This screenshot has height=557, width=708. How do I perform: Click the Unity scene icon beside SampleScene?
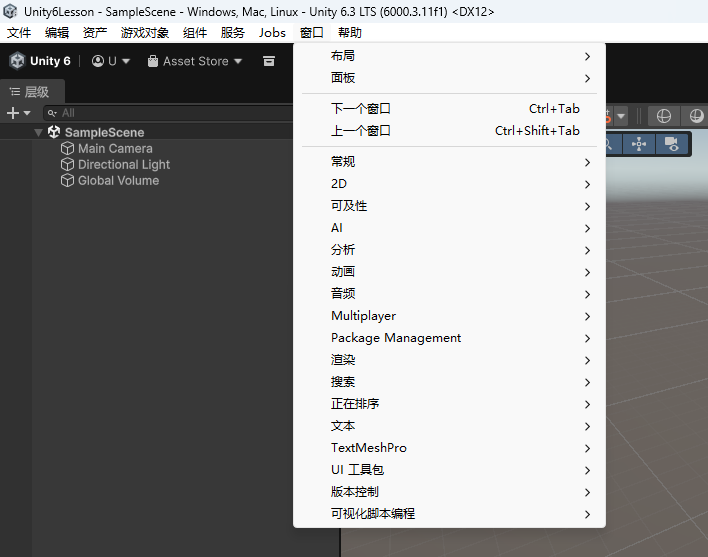54,132
